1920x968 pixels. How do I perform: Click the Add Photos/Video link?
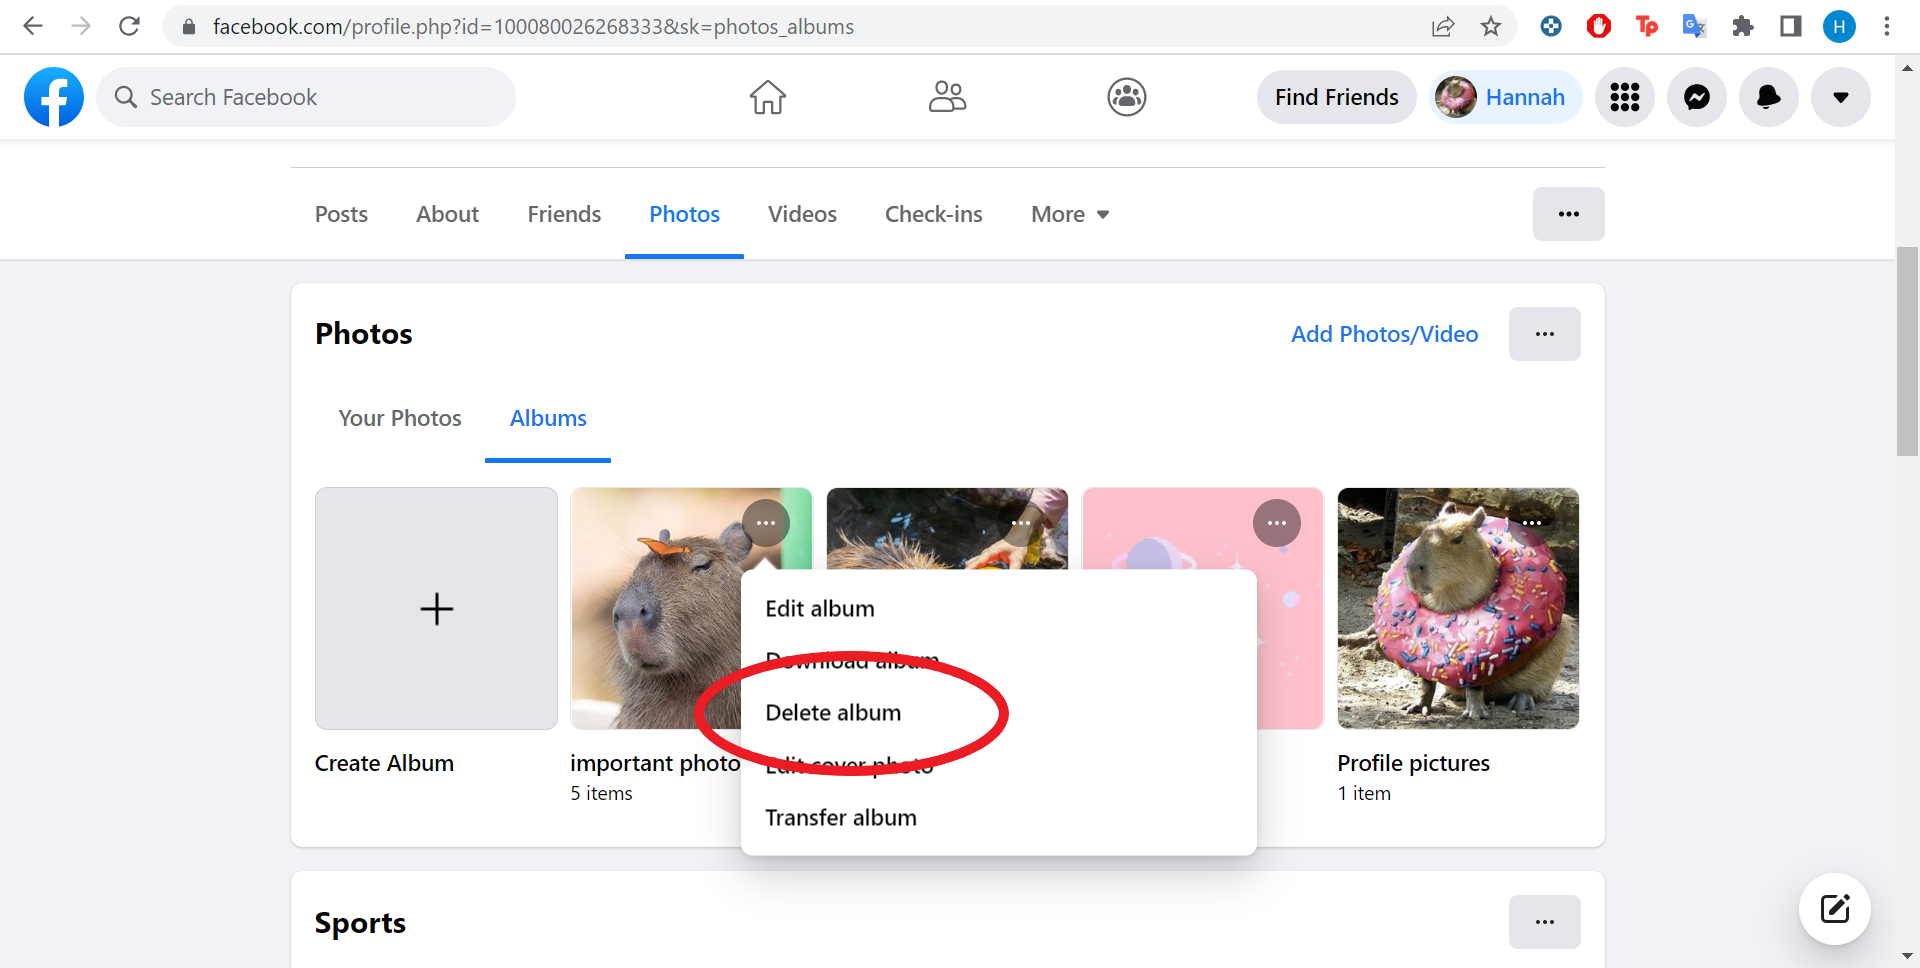click(x=1384, y=334)
